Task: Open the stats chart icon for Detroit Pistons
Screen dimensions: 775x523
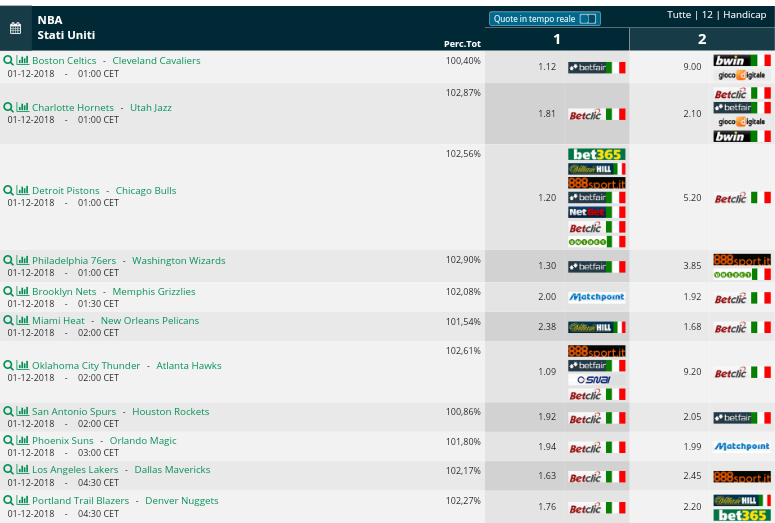Action: [x=22, y=190]
